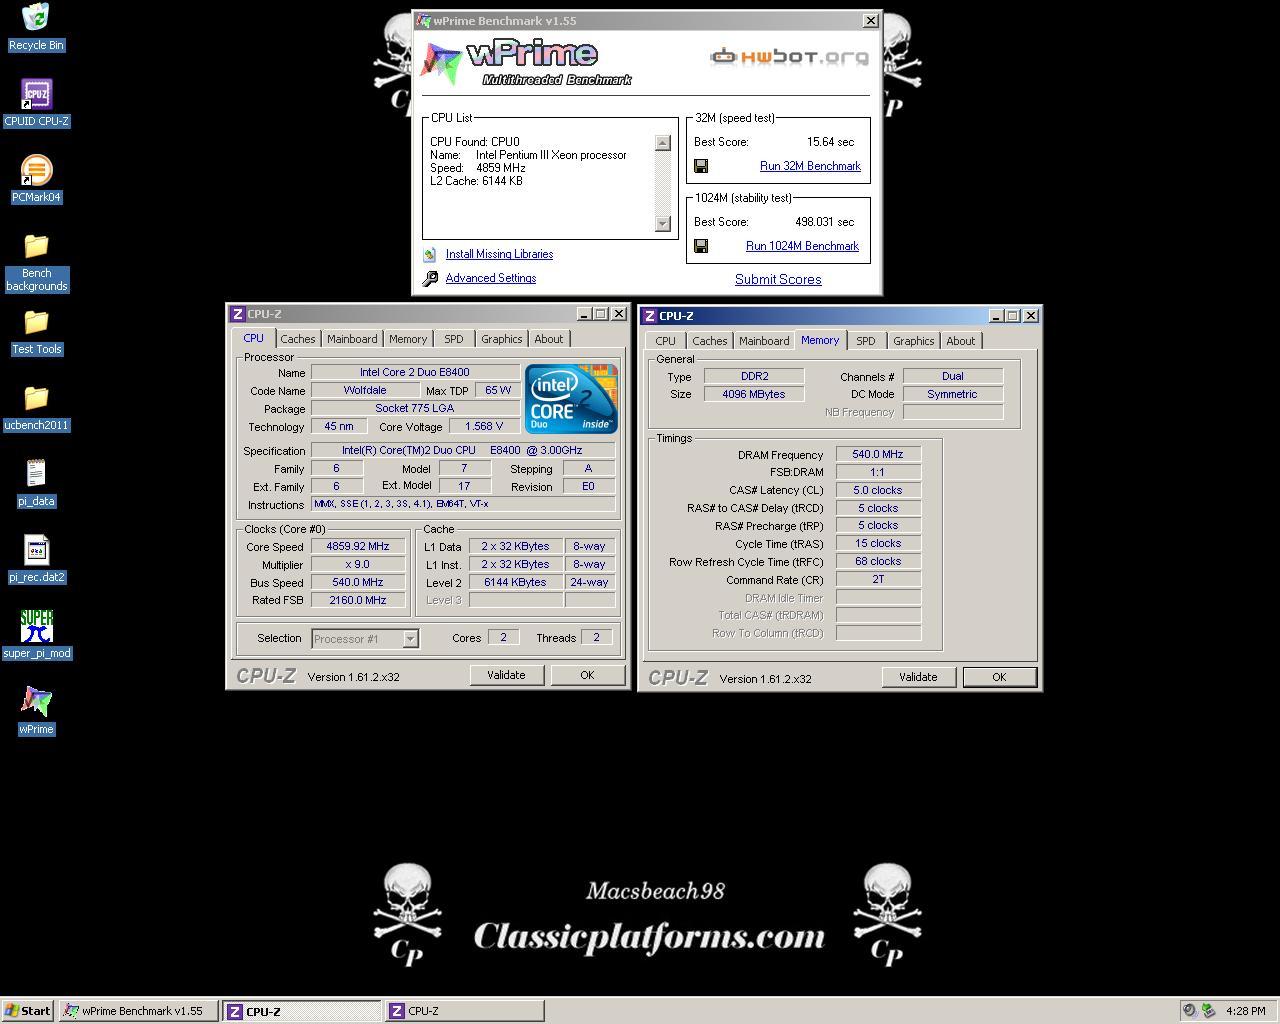Switch to Caches tab in left CPU-Z
This screenshot has width=1280, height=1024.
click(297, 339)
